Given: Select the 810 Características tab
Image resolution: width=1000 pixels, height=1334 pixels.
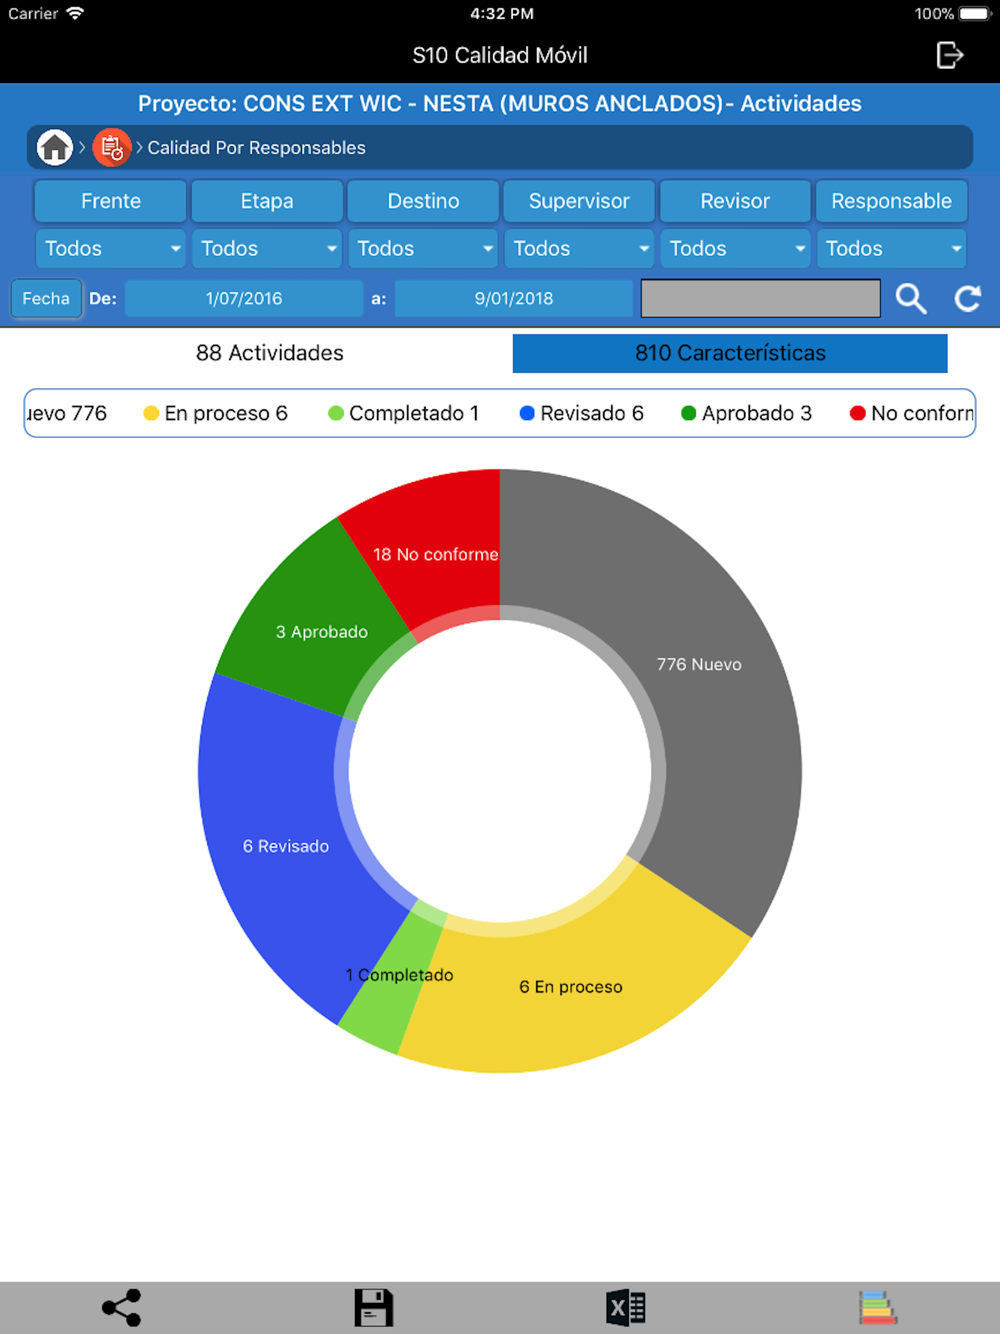Looking at the screenshot, I should pos(730,353).
